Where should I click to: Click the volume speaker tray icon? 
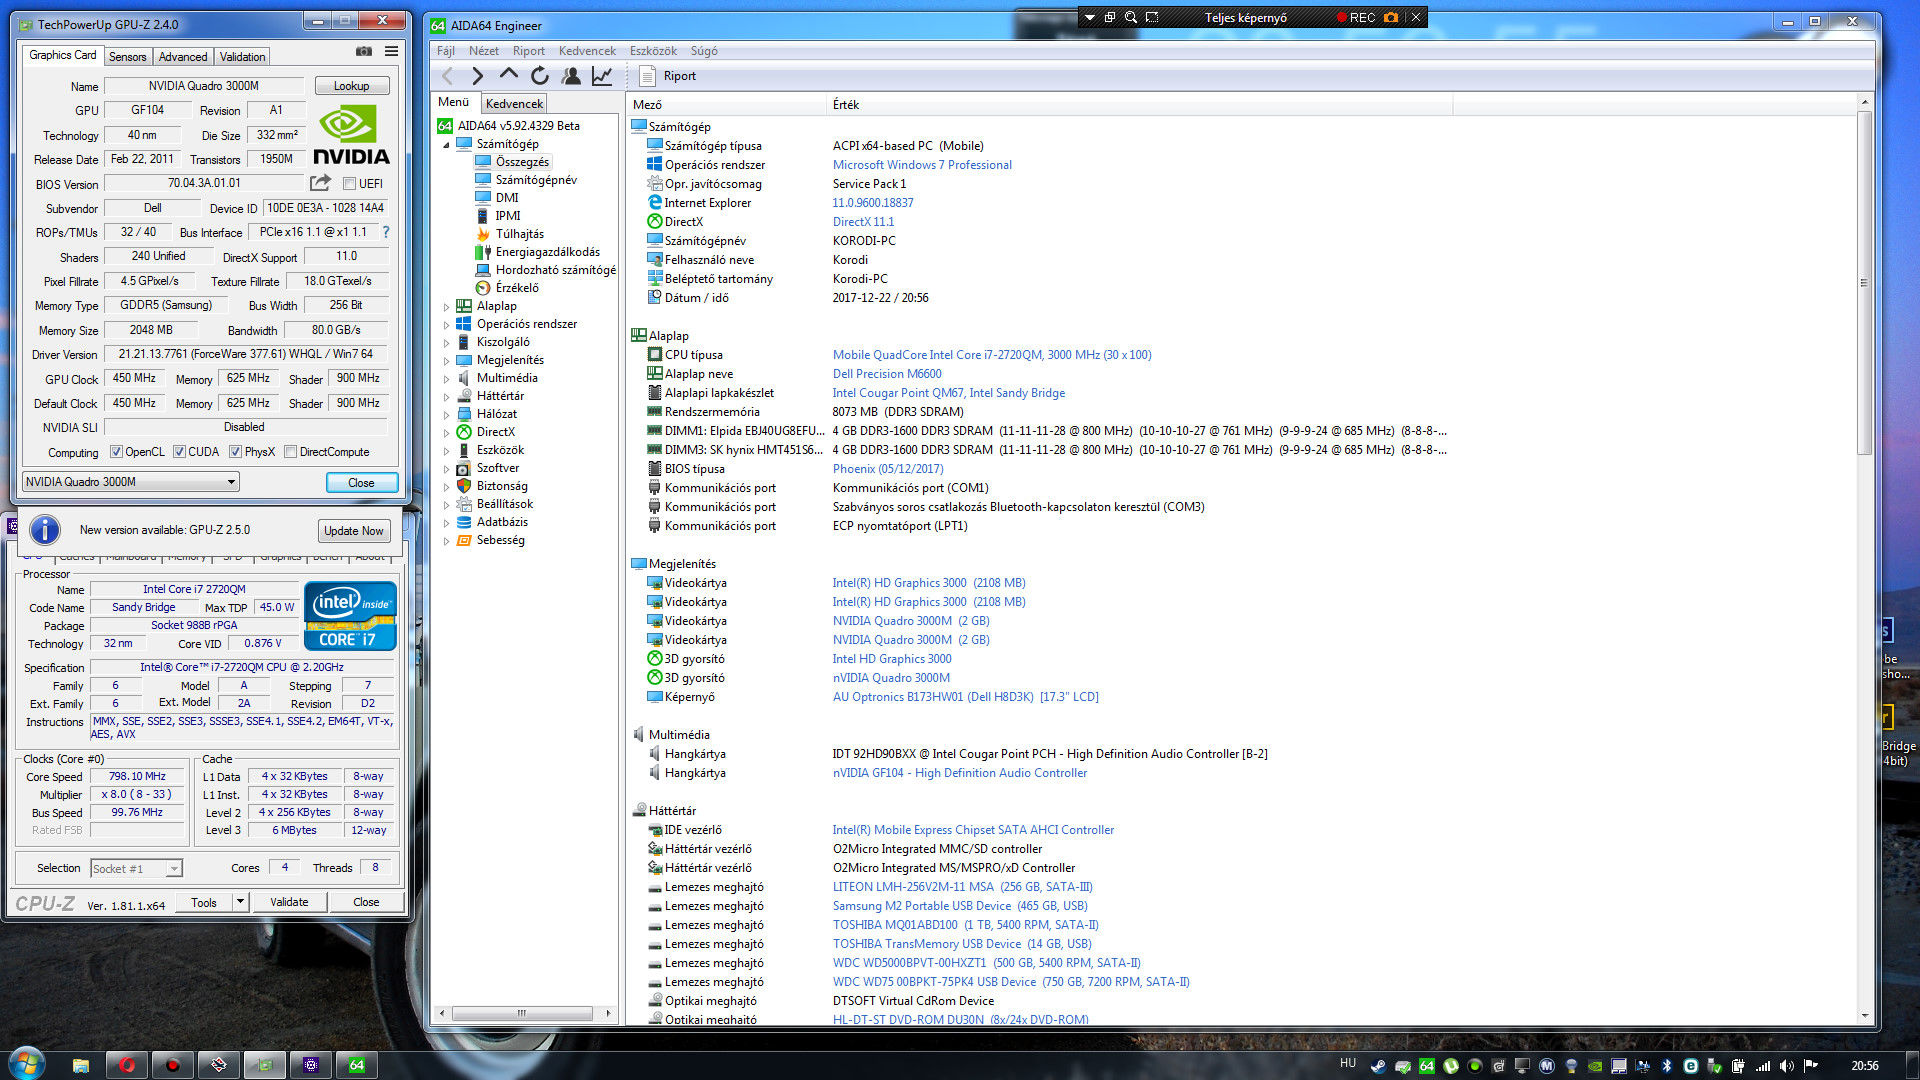[1786, 1066]
